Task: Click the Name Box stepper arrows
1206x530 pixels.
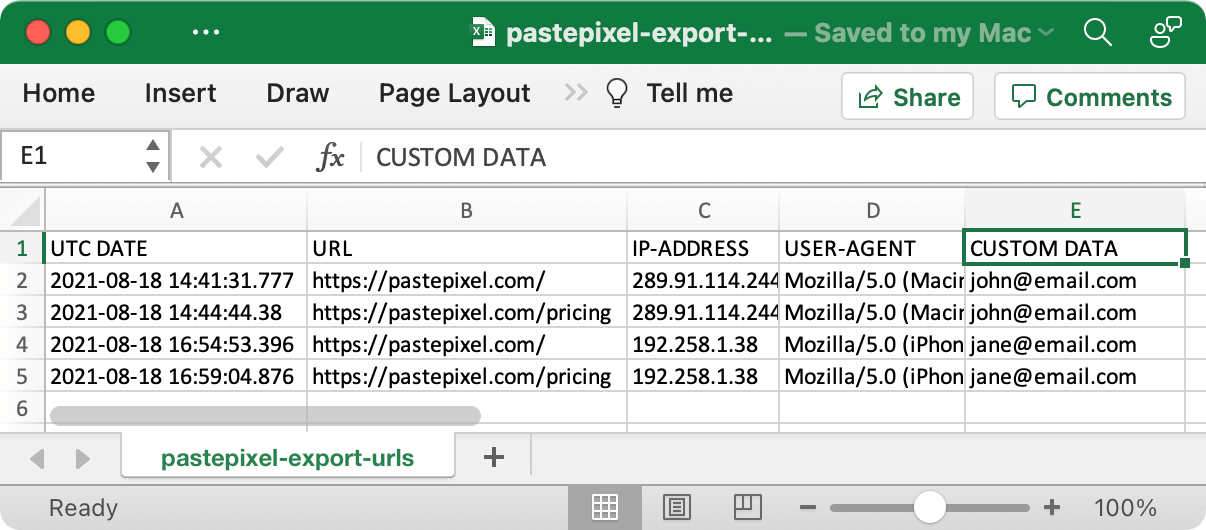Action: pos(153,157)
